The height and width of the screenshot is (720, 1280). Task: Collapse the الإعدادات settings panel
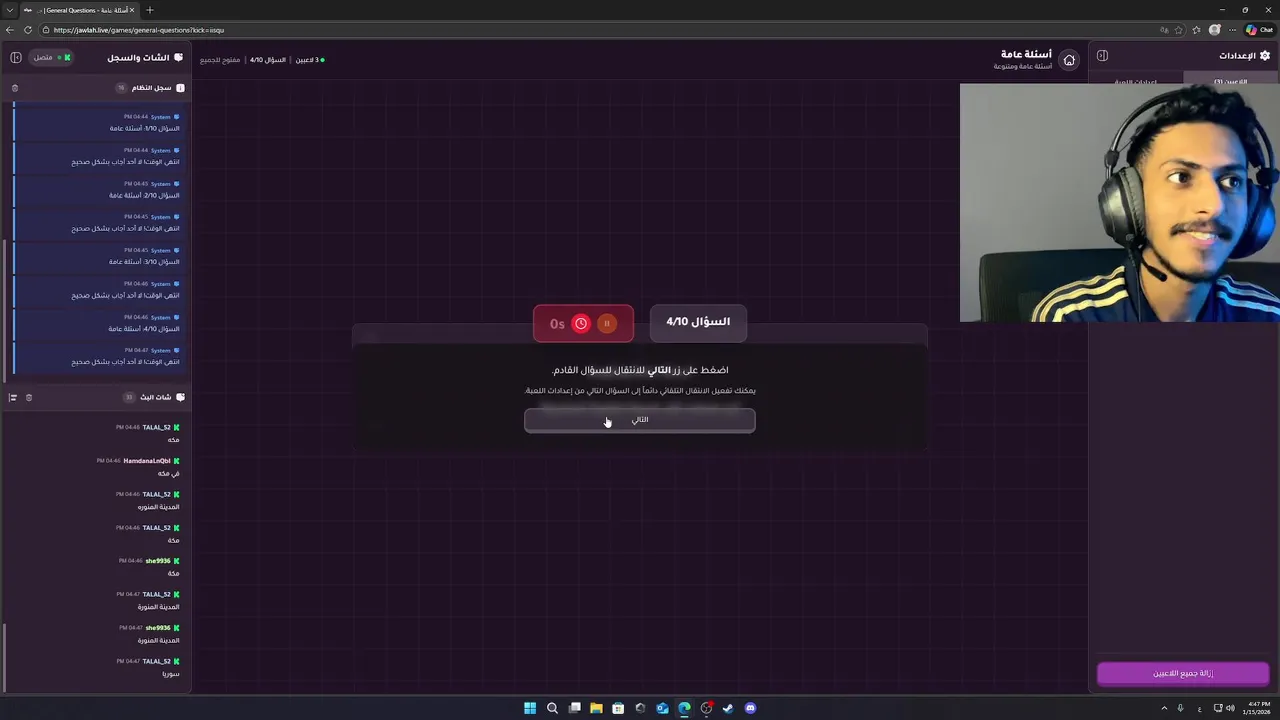pyautogui.click(x=1102, y=56)
